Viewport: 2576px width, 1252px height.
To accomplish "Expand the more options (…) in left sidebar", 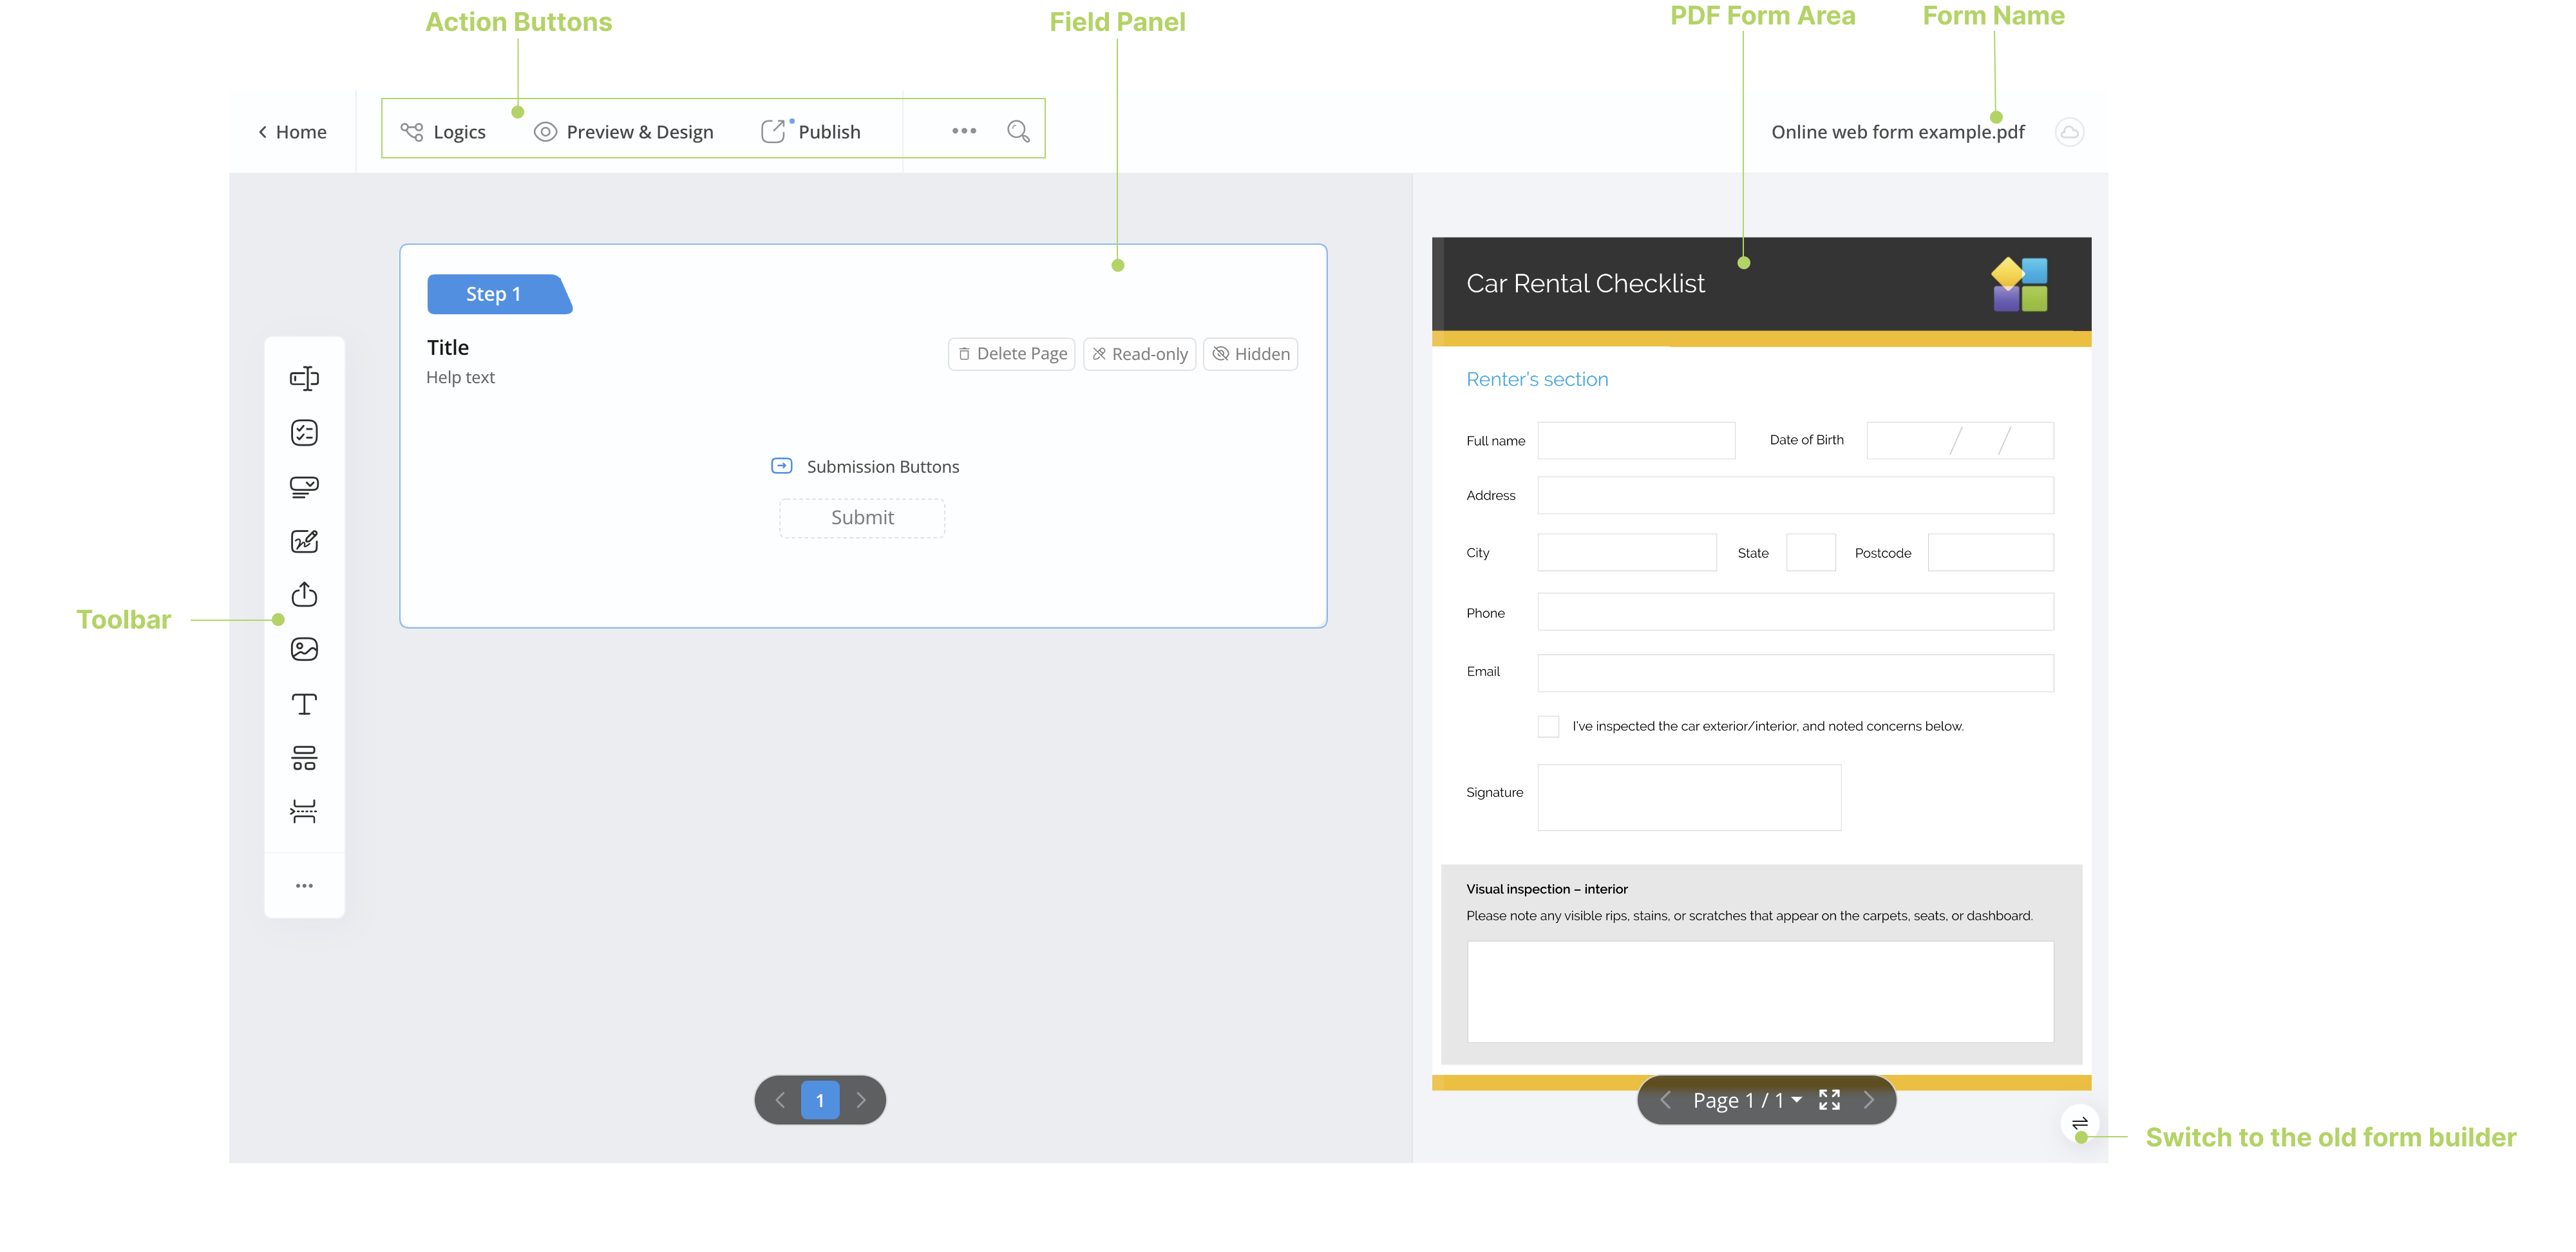I will pos(304,884).
